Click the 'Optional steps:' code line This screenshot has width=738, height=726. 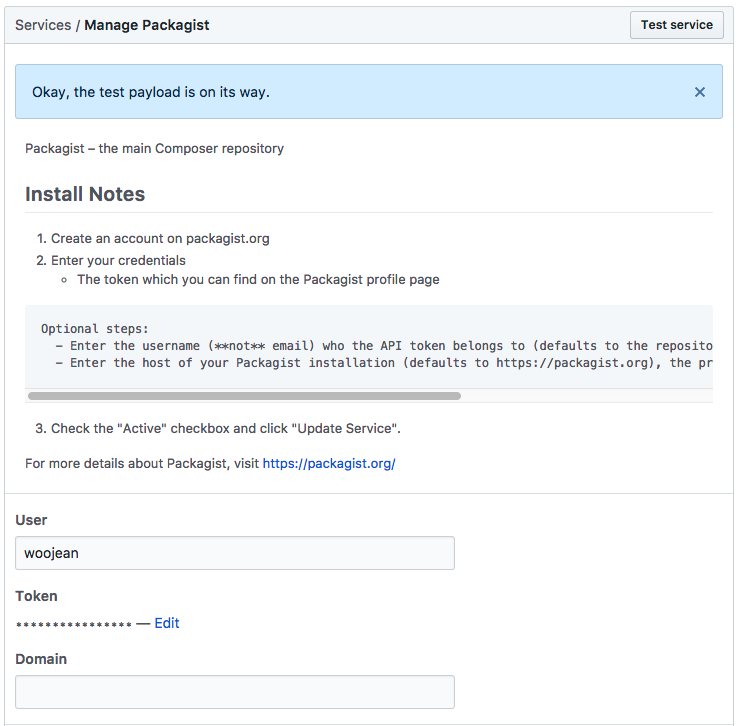(x=95, y=328)
